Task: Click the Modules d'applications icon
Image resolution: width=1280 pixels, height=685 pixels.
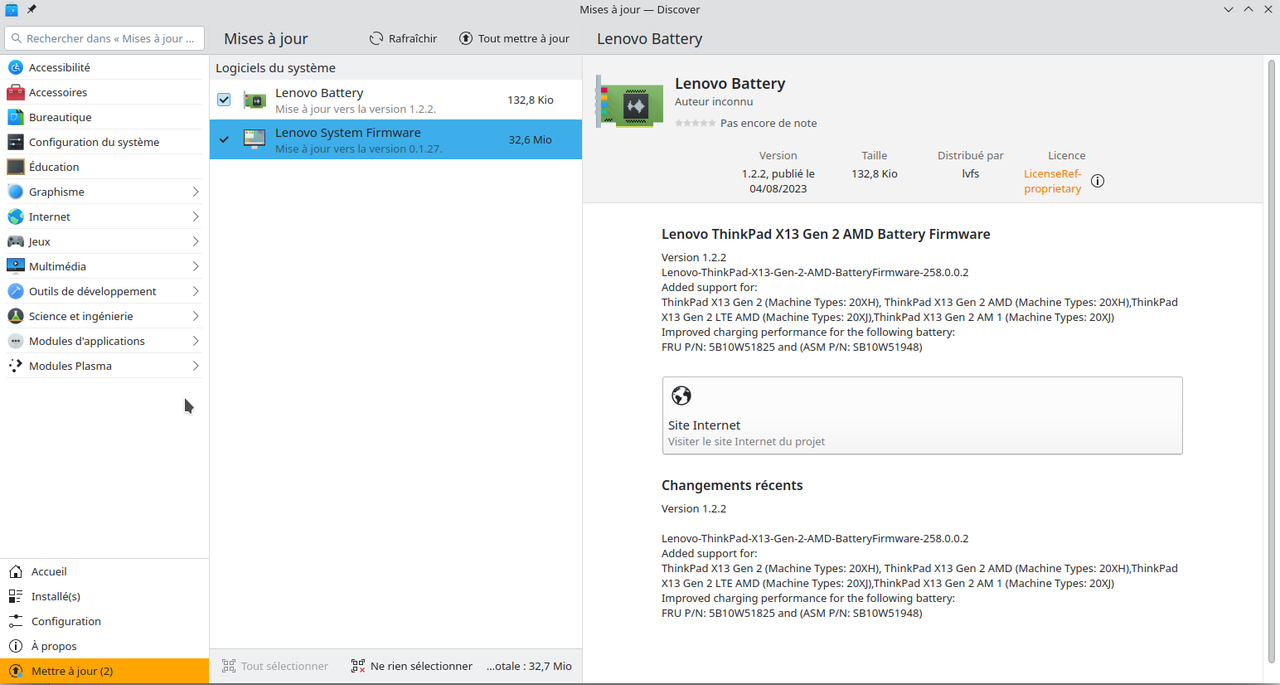Action: click(x=15, y=341)
